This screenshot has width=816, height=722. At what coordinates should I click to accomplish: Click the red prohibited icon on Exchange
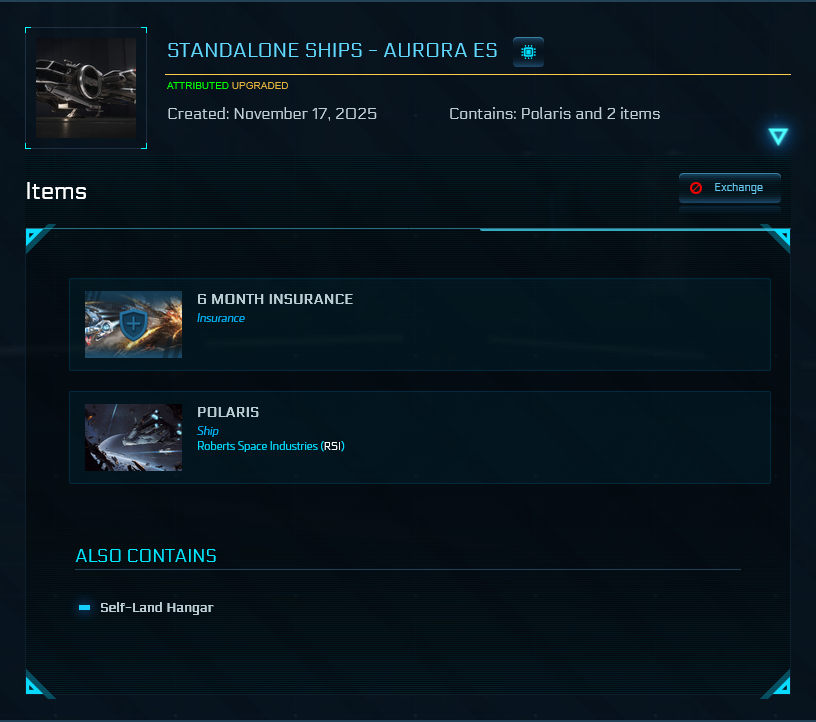(x=696, y=188)
